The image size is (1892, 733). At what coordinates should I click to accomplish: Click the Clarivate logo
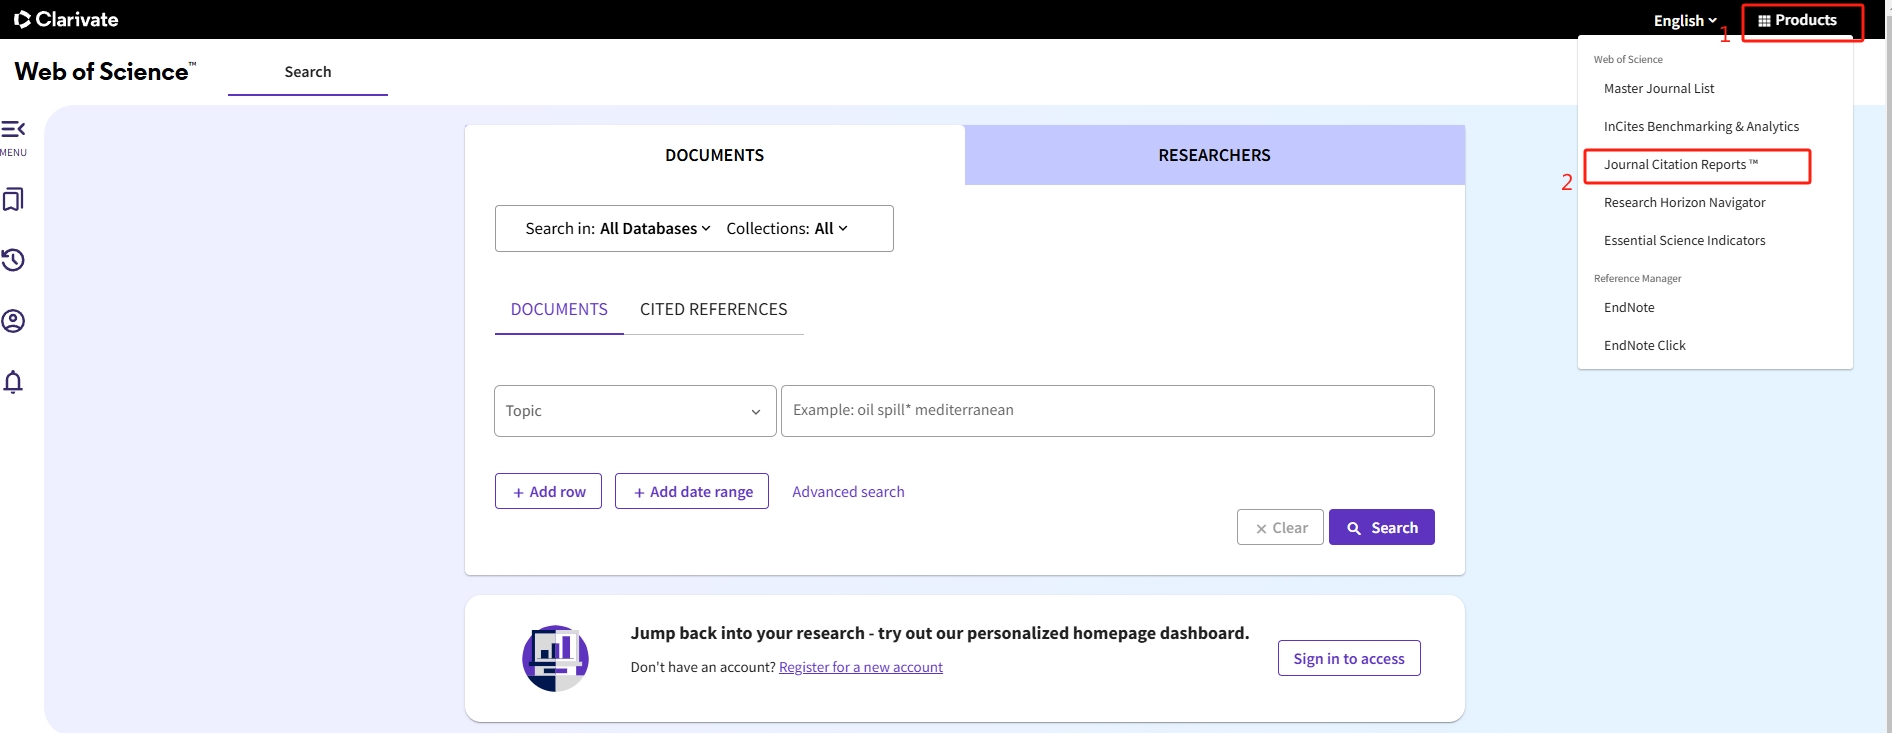click(x=66, y=19)
